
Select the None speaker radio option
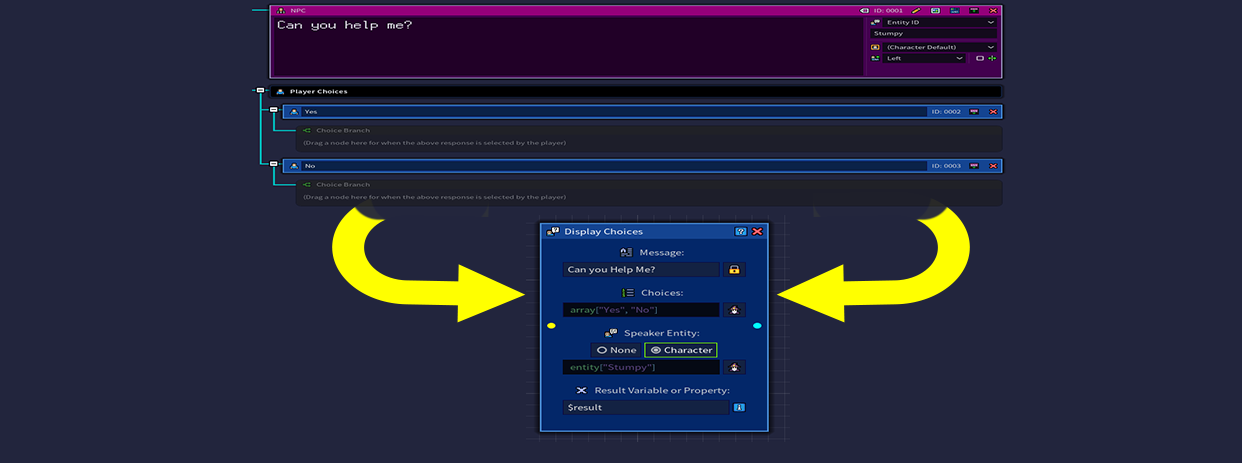(x=616, y=350)
